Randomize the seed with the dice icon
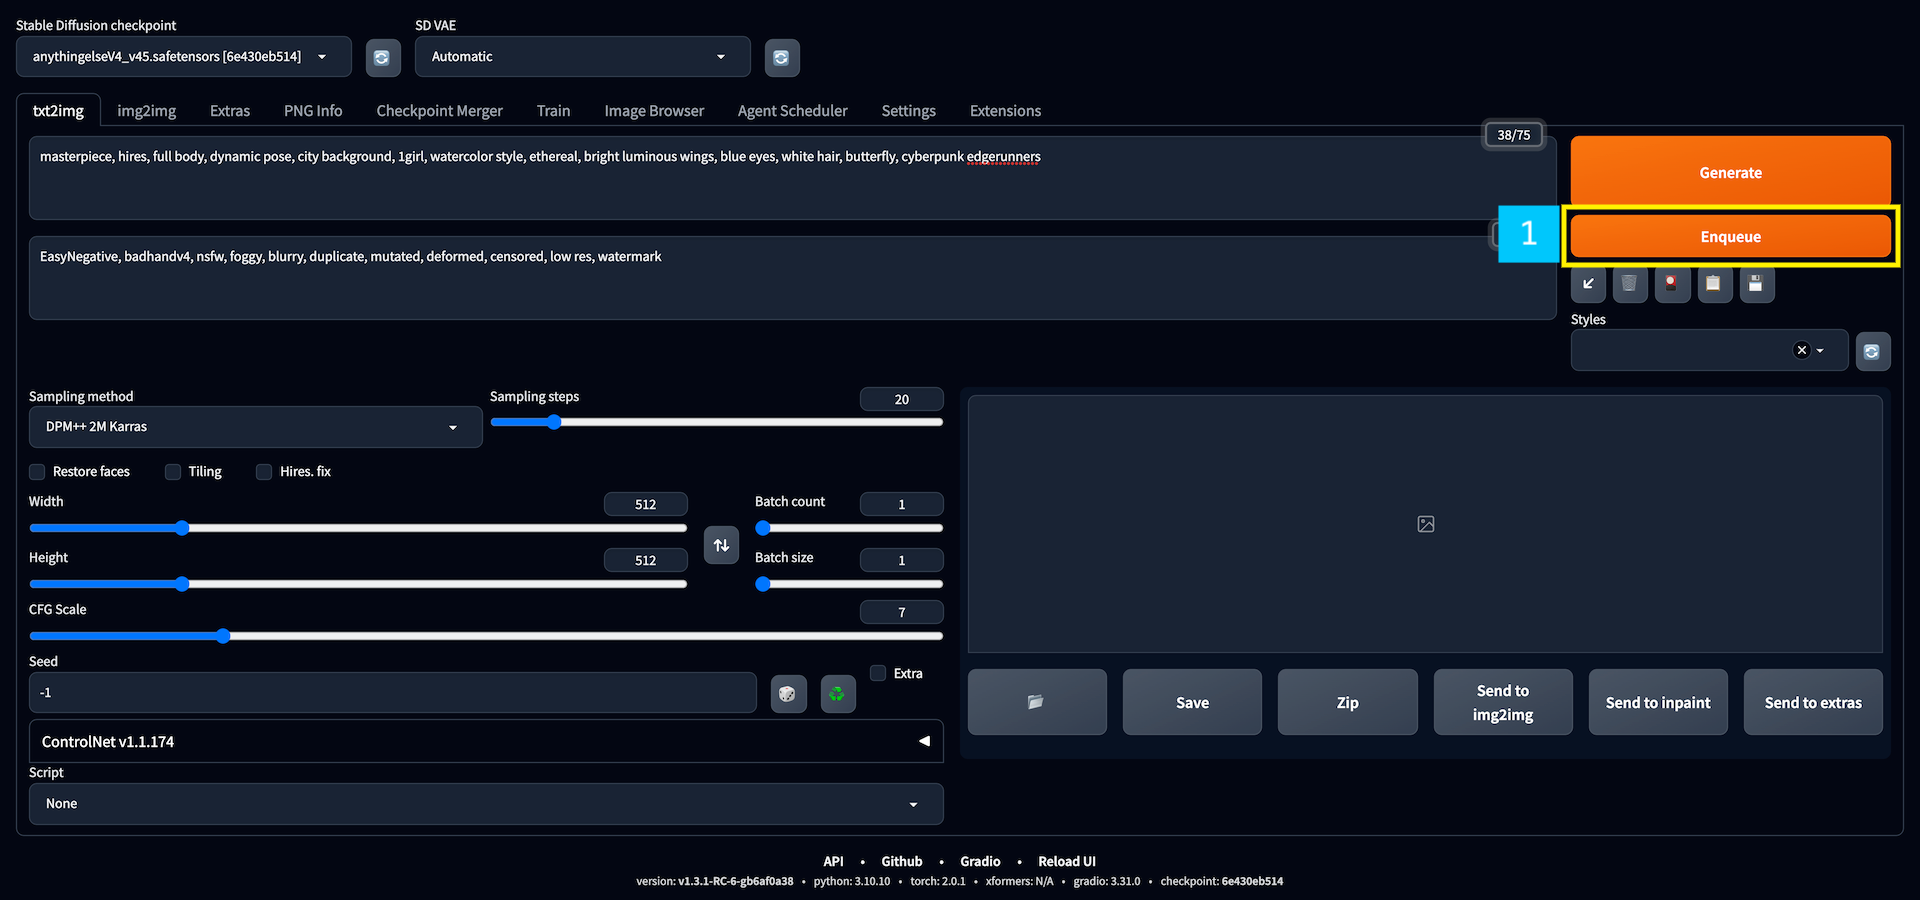Image resolution: width=1920 pixels, height=900 pixels. tap(788, 693)
